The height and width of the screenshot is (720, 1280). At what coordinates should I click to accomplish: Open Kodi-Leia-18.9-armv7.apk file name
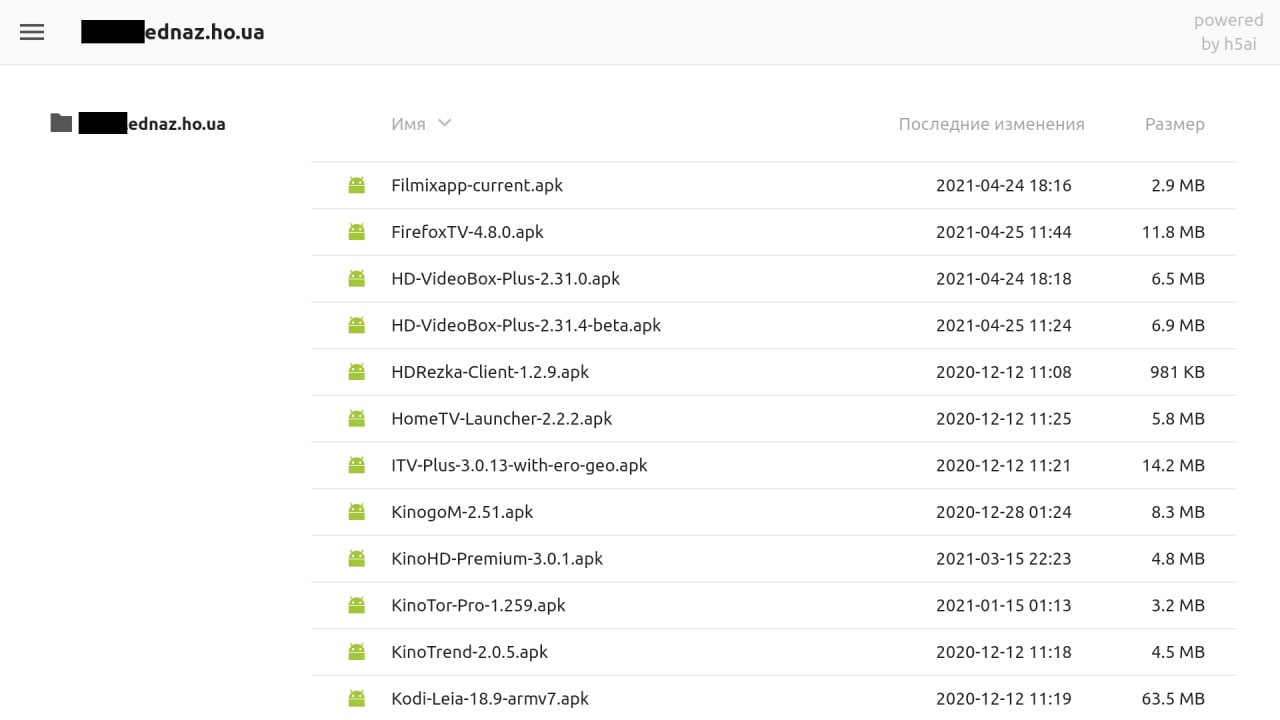pos(490,698)
